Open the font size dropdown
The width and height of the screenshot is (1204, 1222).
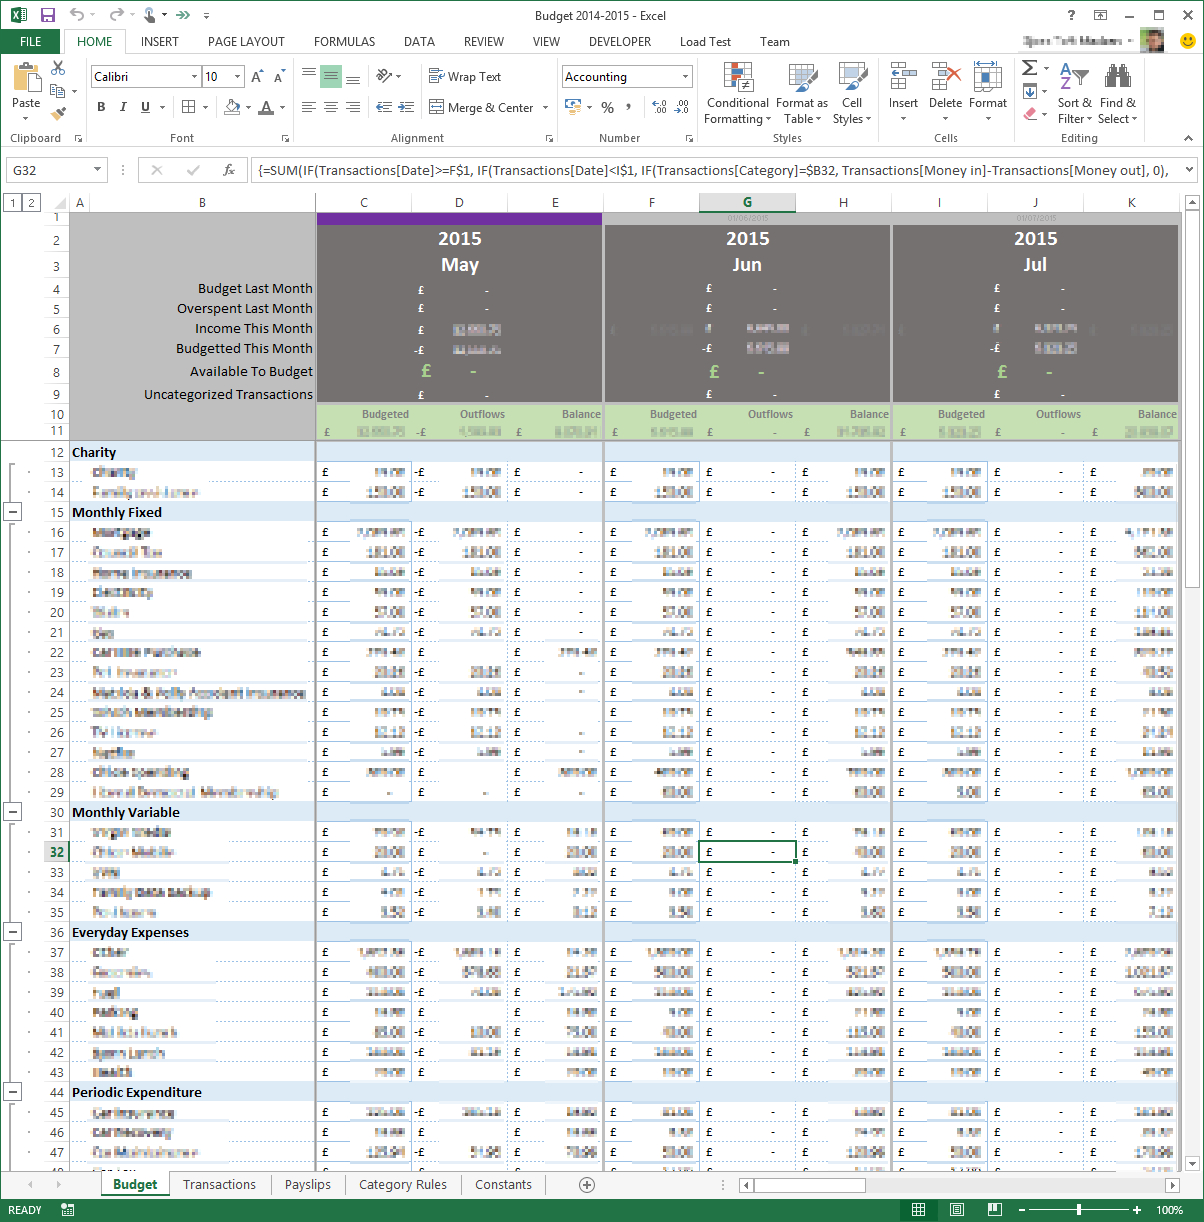[x=238, y=77]
